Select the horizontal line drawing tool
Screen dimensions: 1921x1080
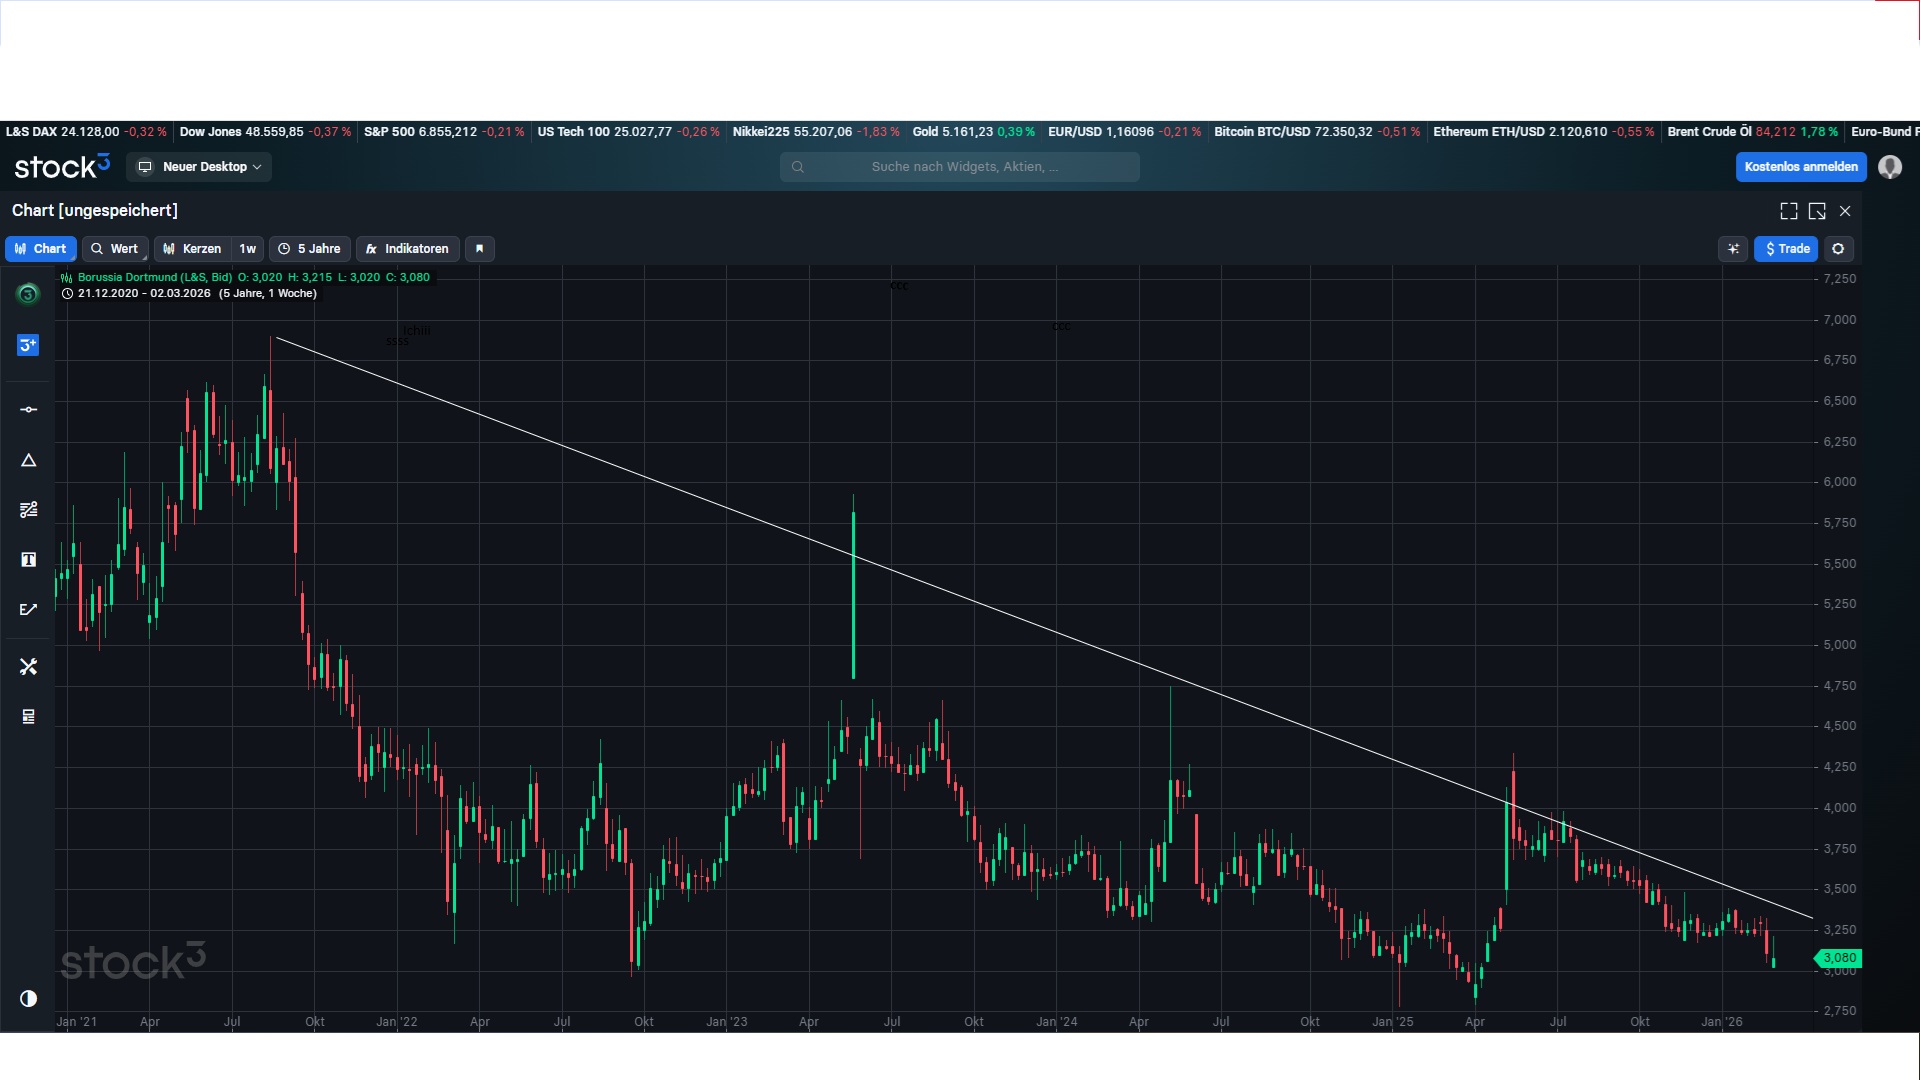[x=28, y=410]
